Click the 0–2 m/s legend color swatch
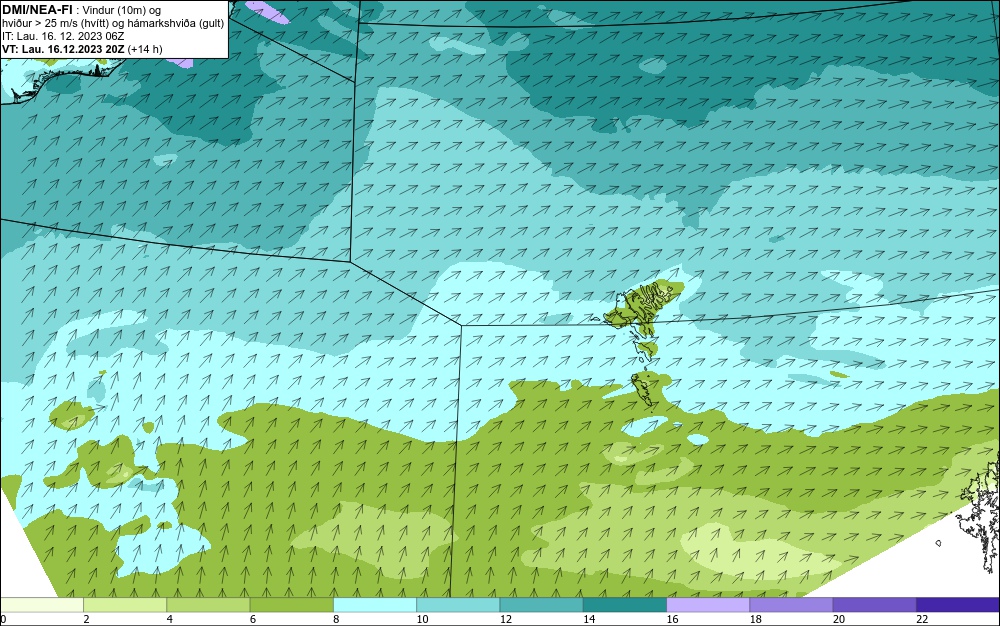The width and height of the screenshot is (1000, 626). click(41, 604)
